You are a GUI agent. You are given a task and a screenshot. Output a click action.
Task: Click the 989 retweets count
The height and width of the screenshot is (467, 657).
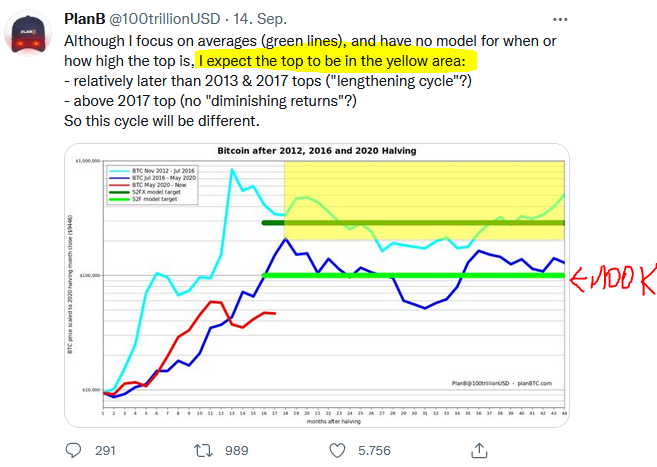click(x=236, y=450)
